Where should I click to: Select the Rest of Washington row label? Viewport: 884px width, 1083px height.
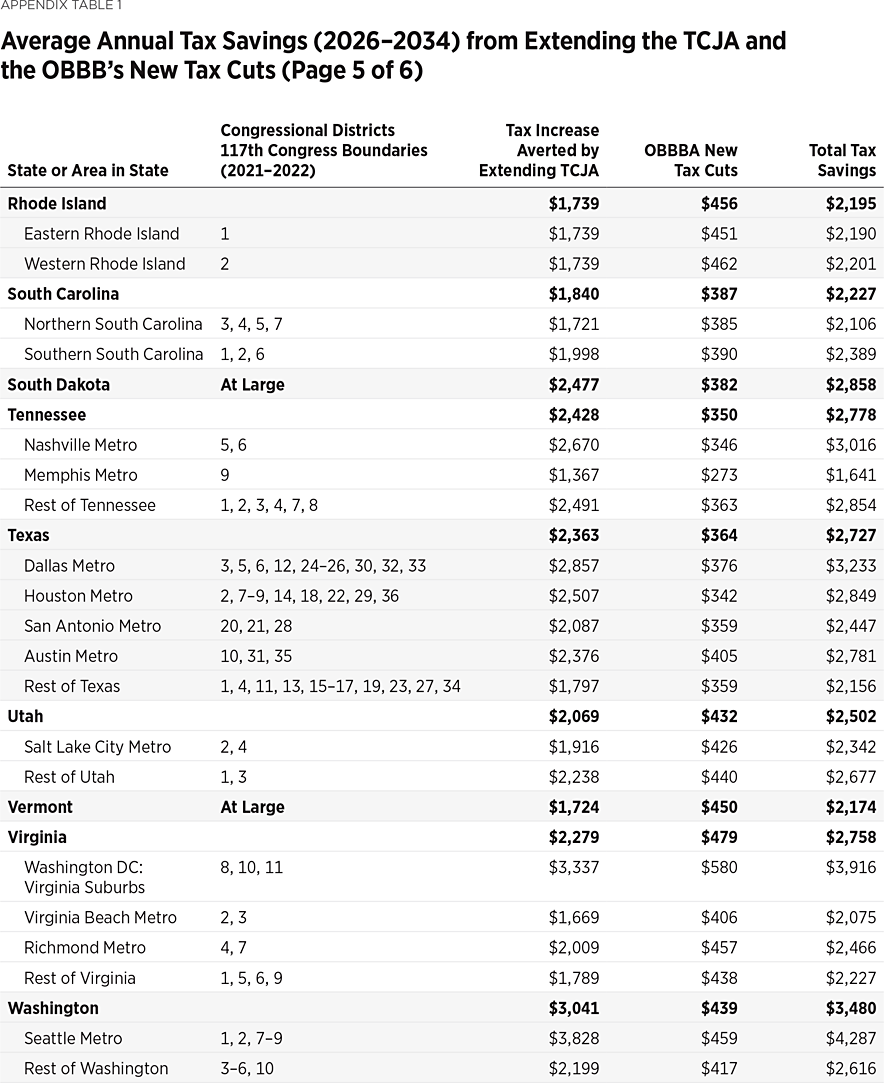(x=96, y=1068)
